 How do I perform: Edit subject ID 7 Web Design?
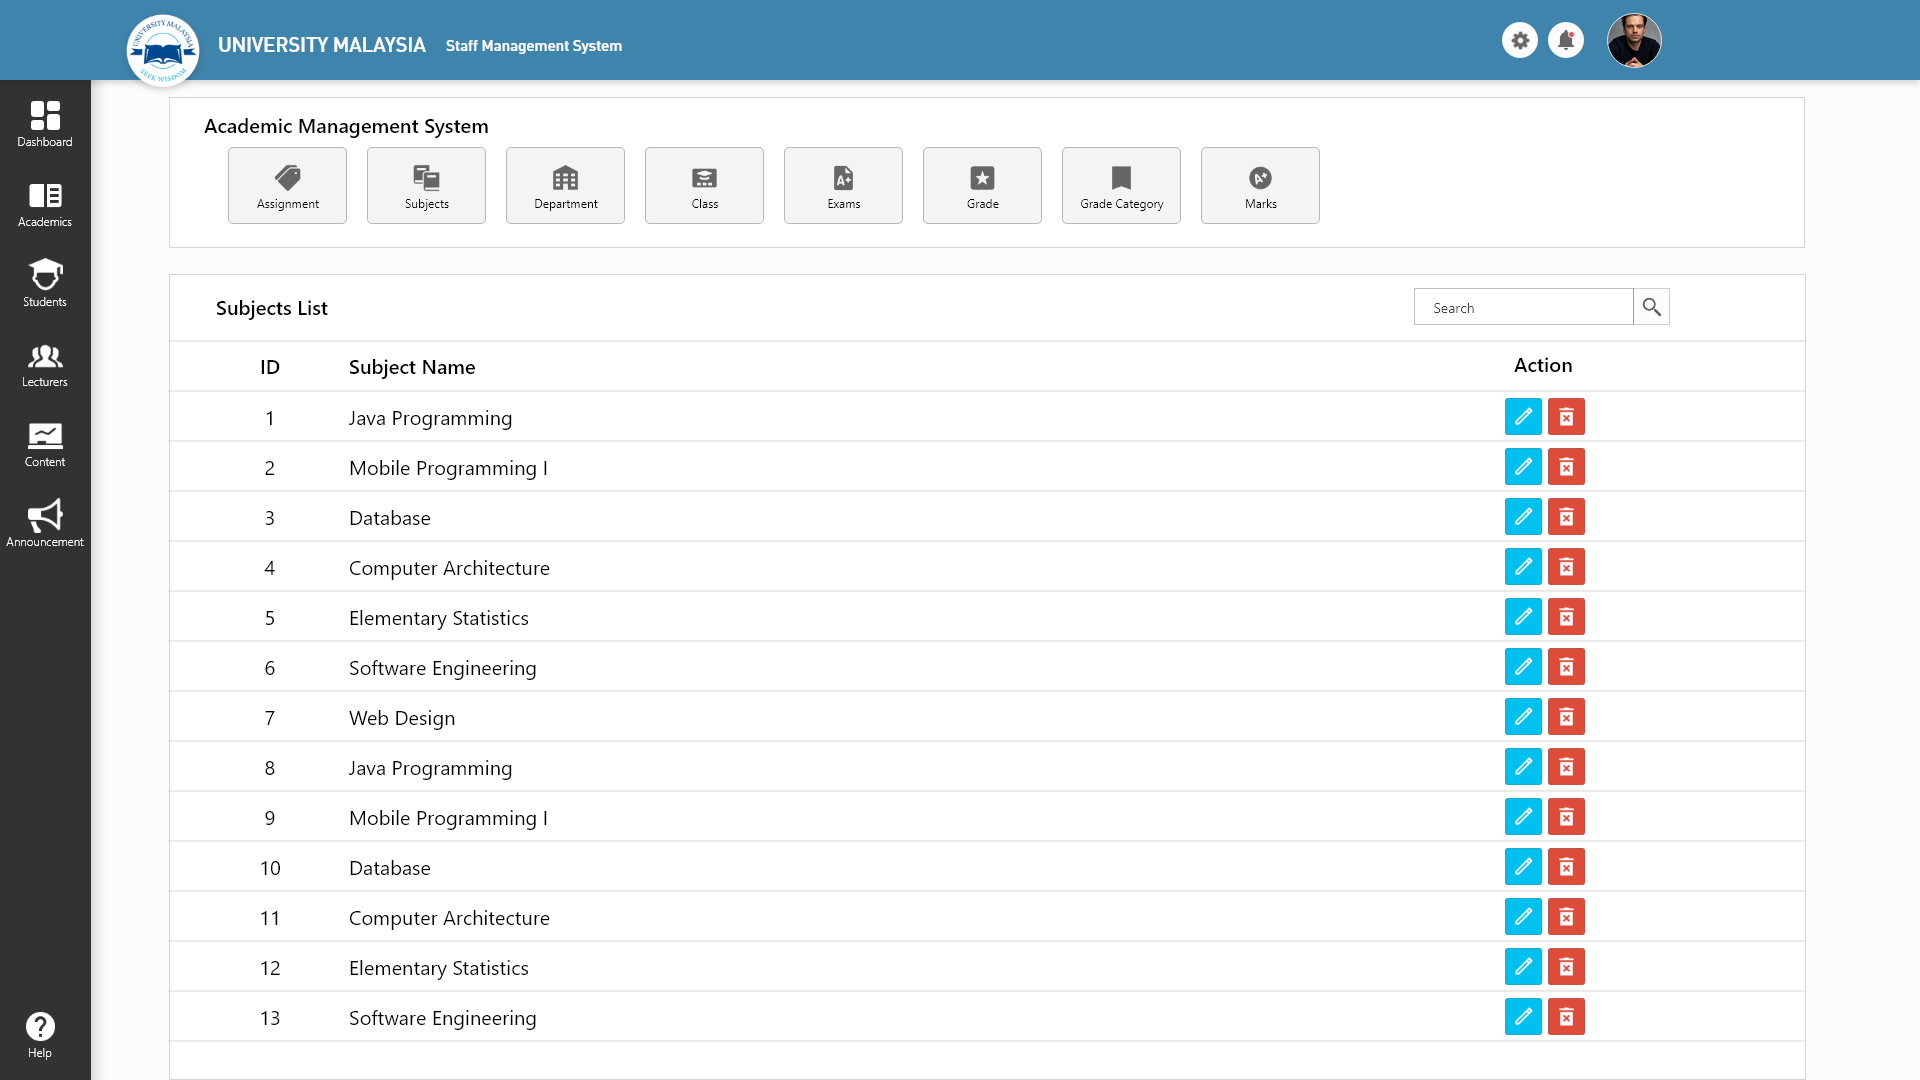point(1523,717)
